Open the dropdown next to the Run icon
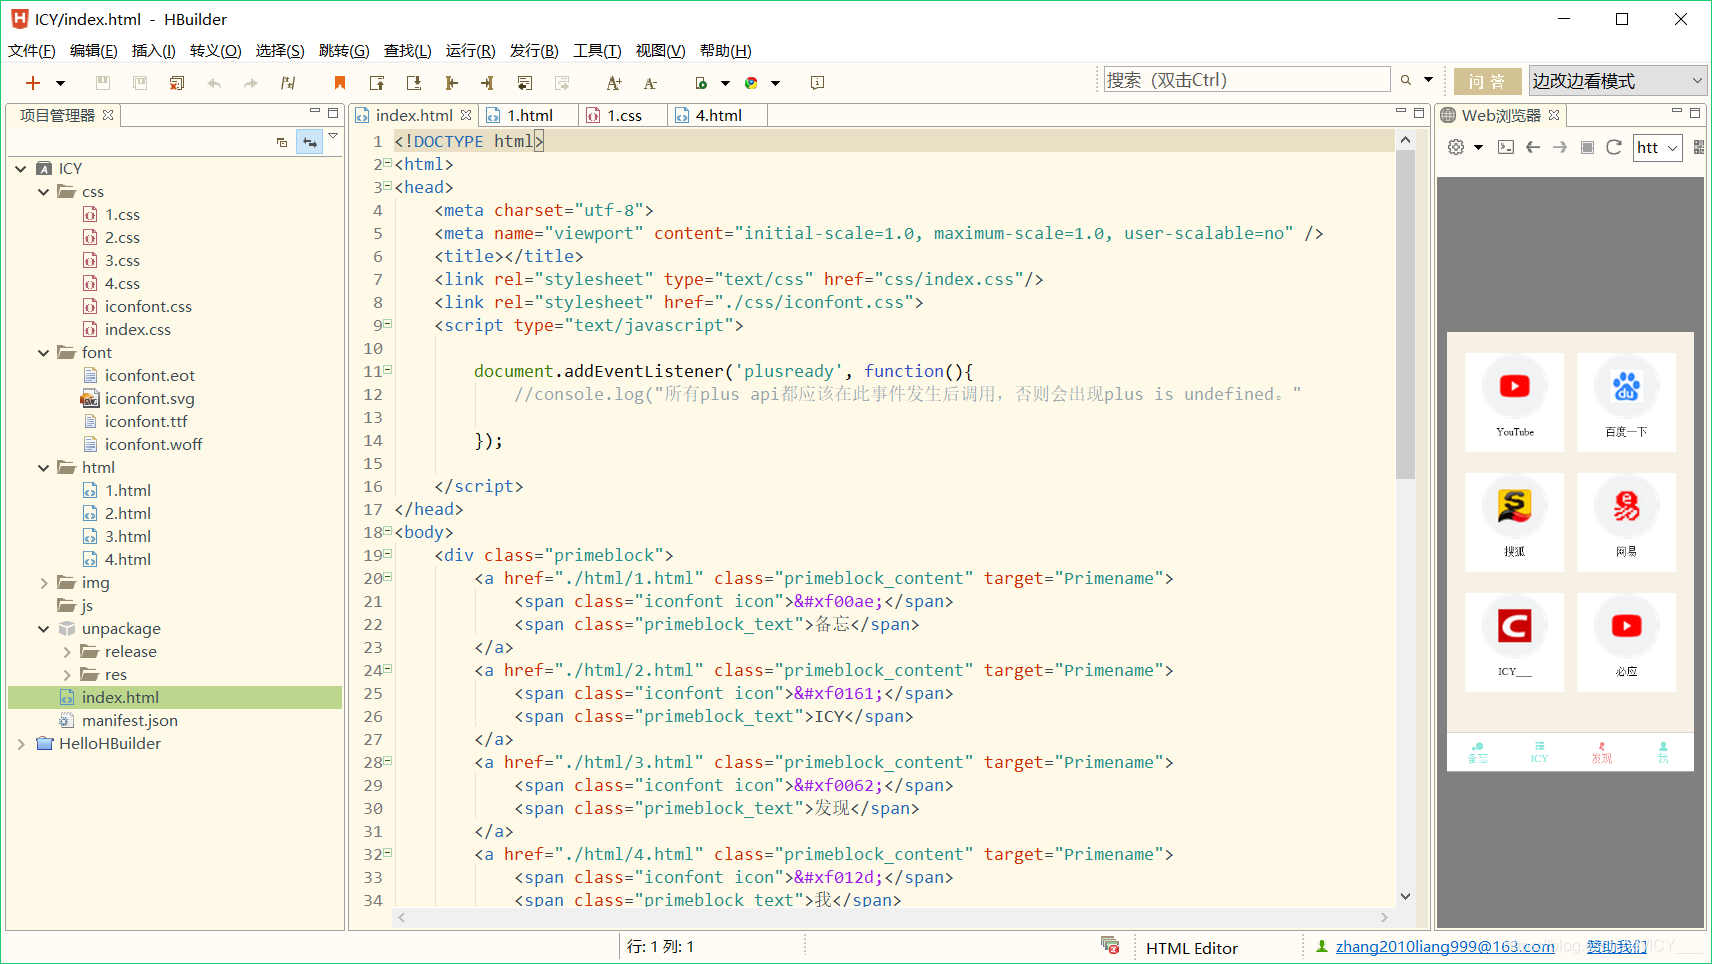This screenshot has height=964, width=1712. (725, 83)
